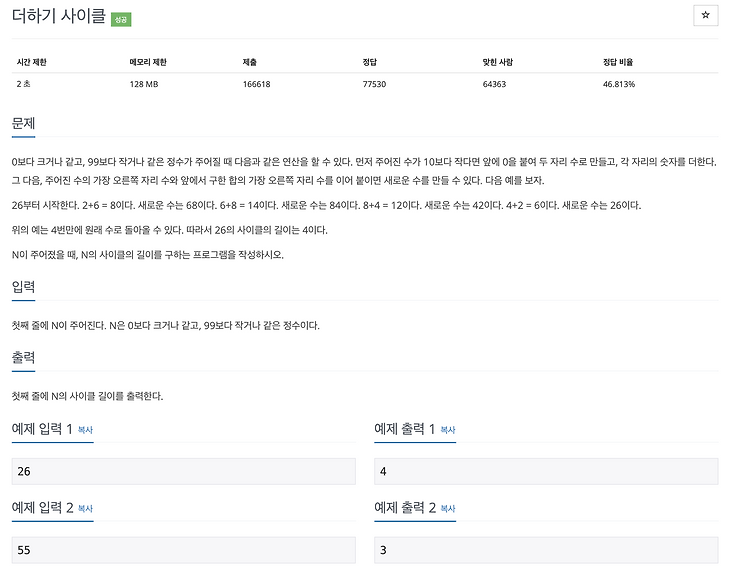Screen dimensions: 750x569
Task: Click the 출력 section heading
Action: pos(23,357)
